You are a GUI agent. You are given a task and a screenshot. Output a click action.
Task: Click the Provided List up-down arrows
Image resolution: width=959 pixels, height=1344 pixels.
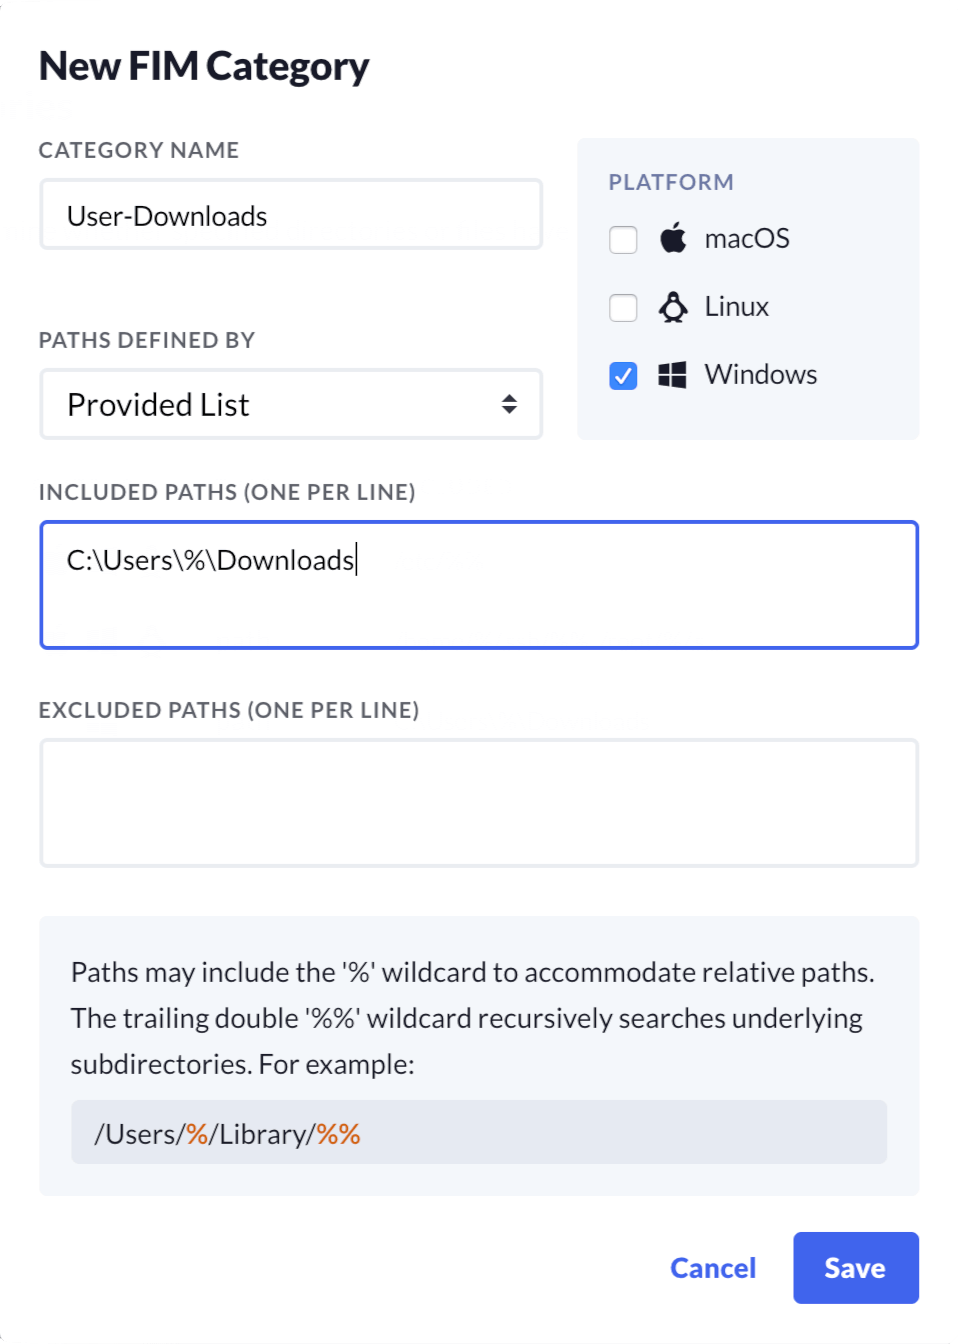(509, 404)
